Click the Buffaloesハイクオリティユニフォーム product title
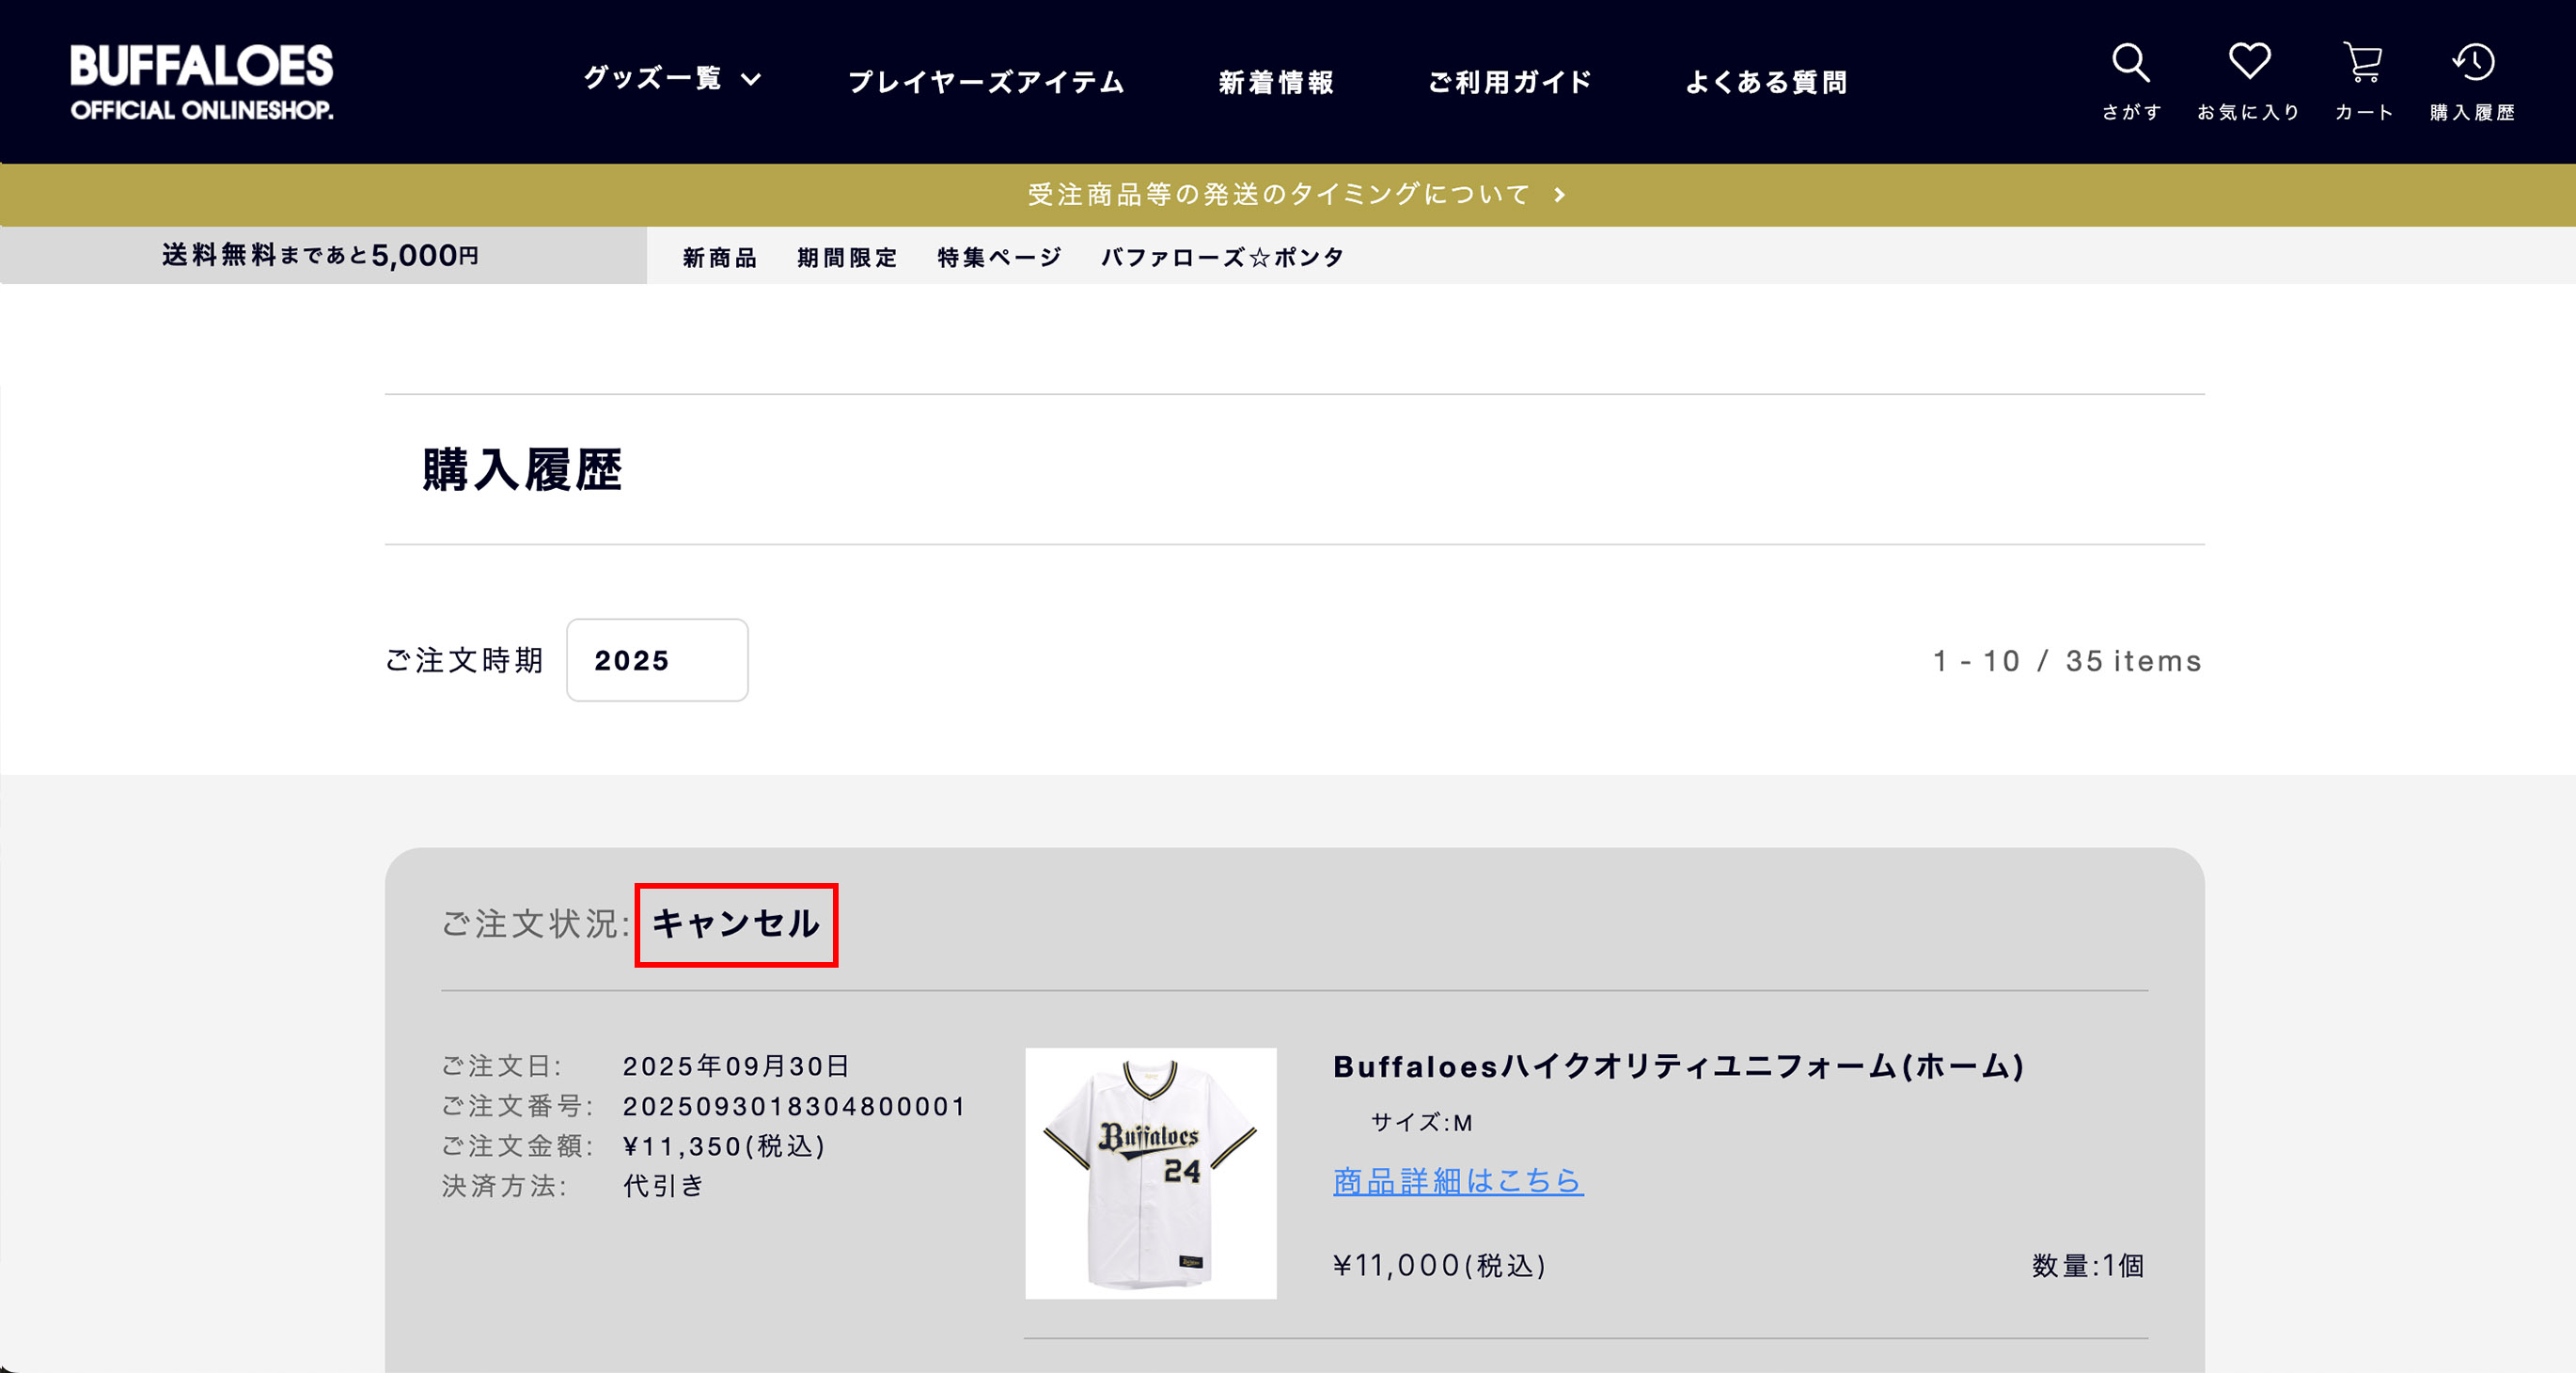The image size is (2576, 1373). pos(1678,1066)
